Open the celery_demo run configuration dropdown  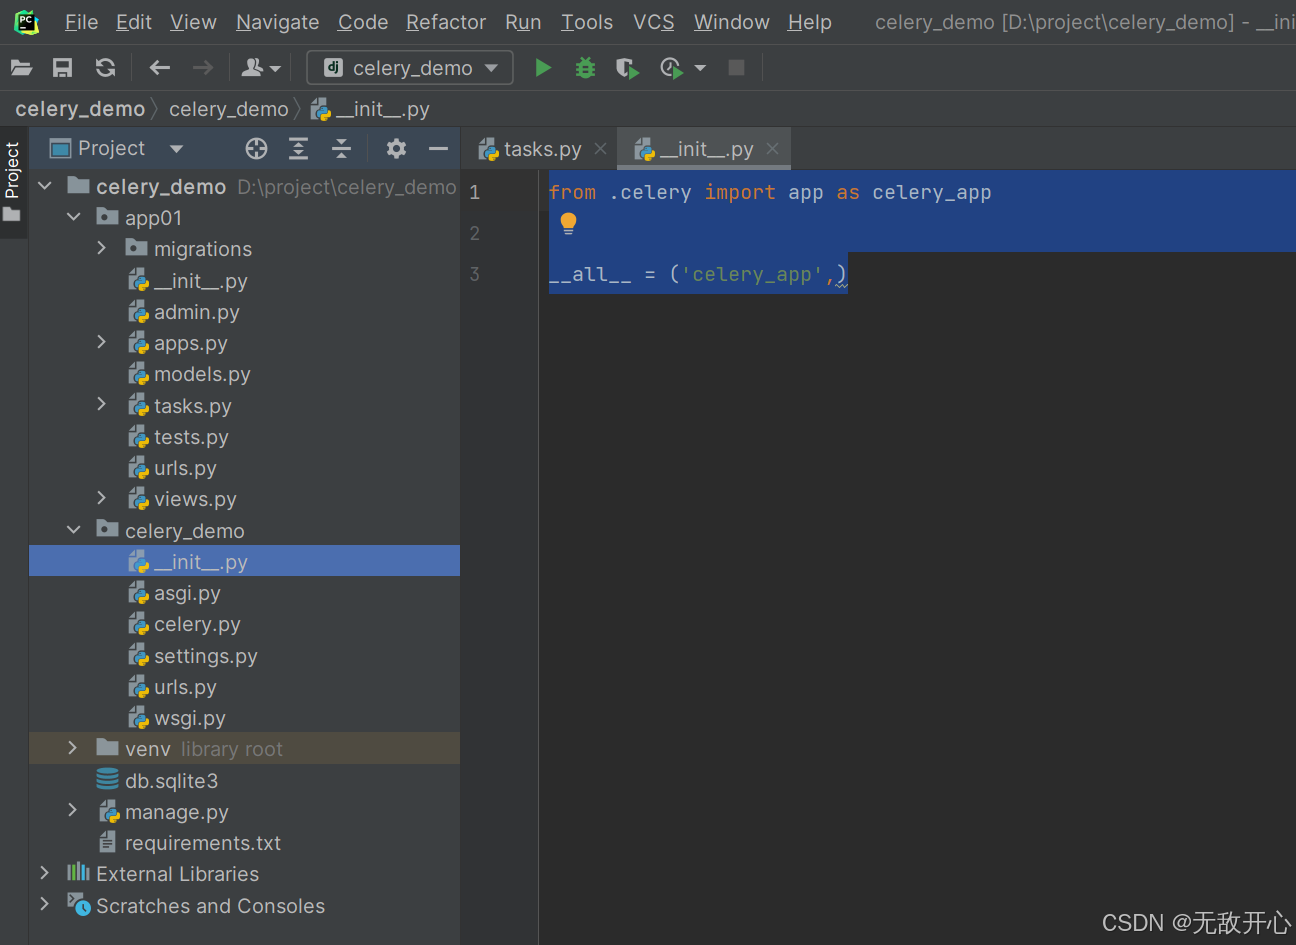[x=410, y=67]
